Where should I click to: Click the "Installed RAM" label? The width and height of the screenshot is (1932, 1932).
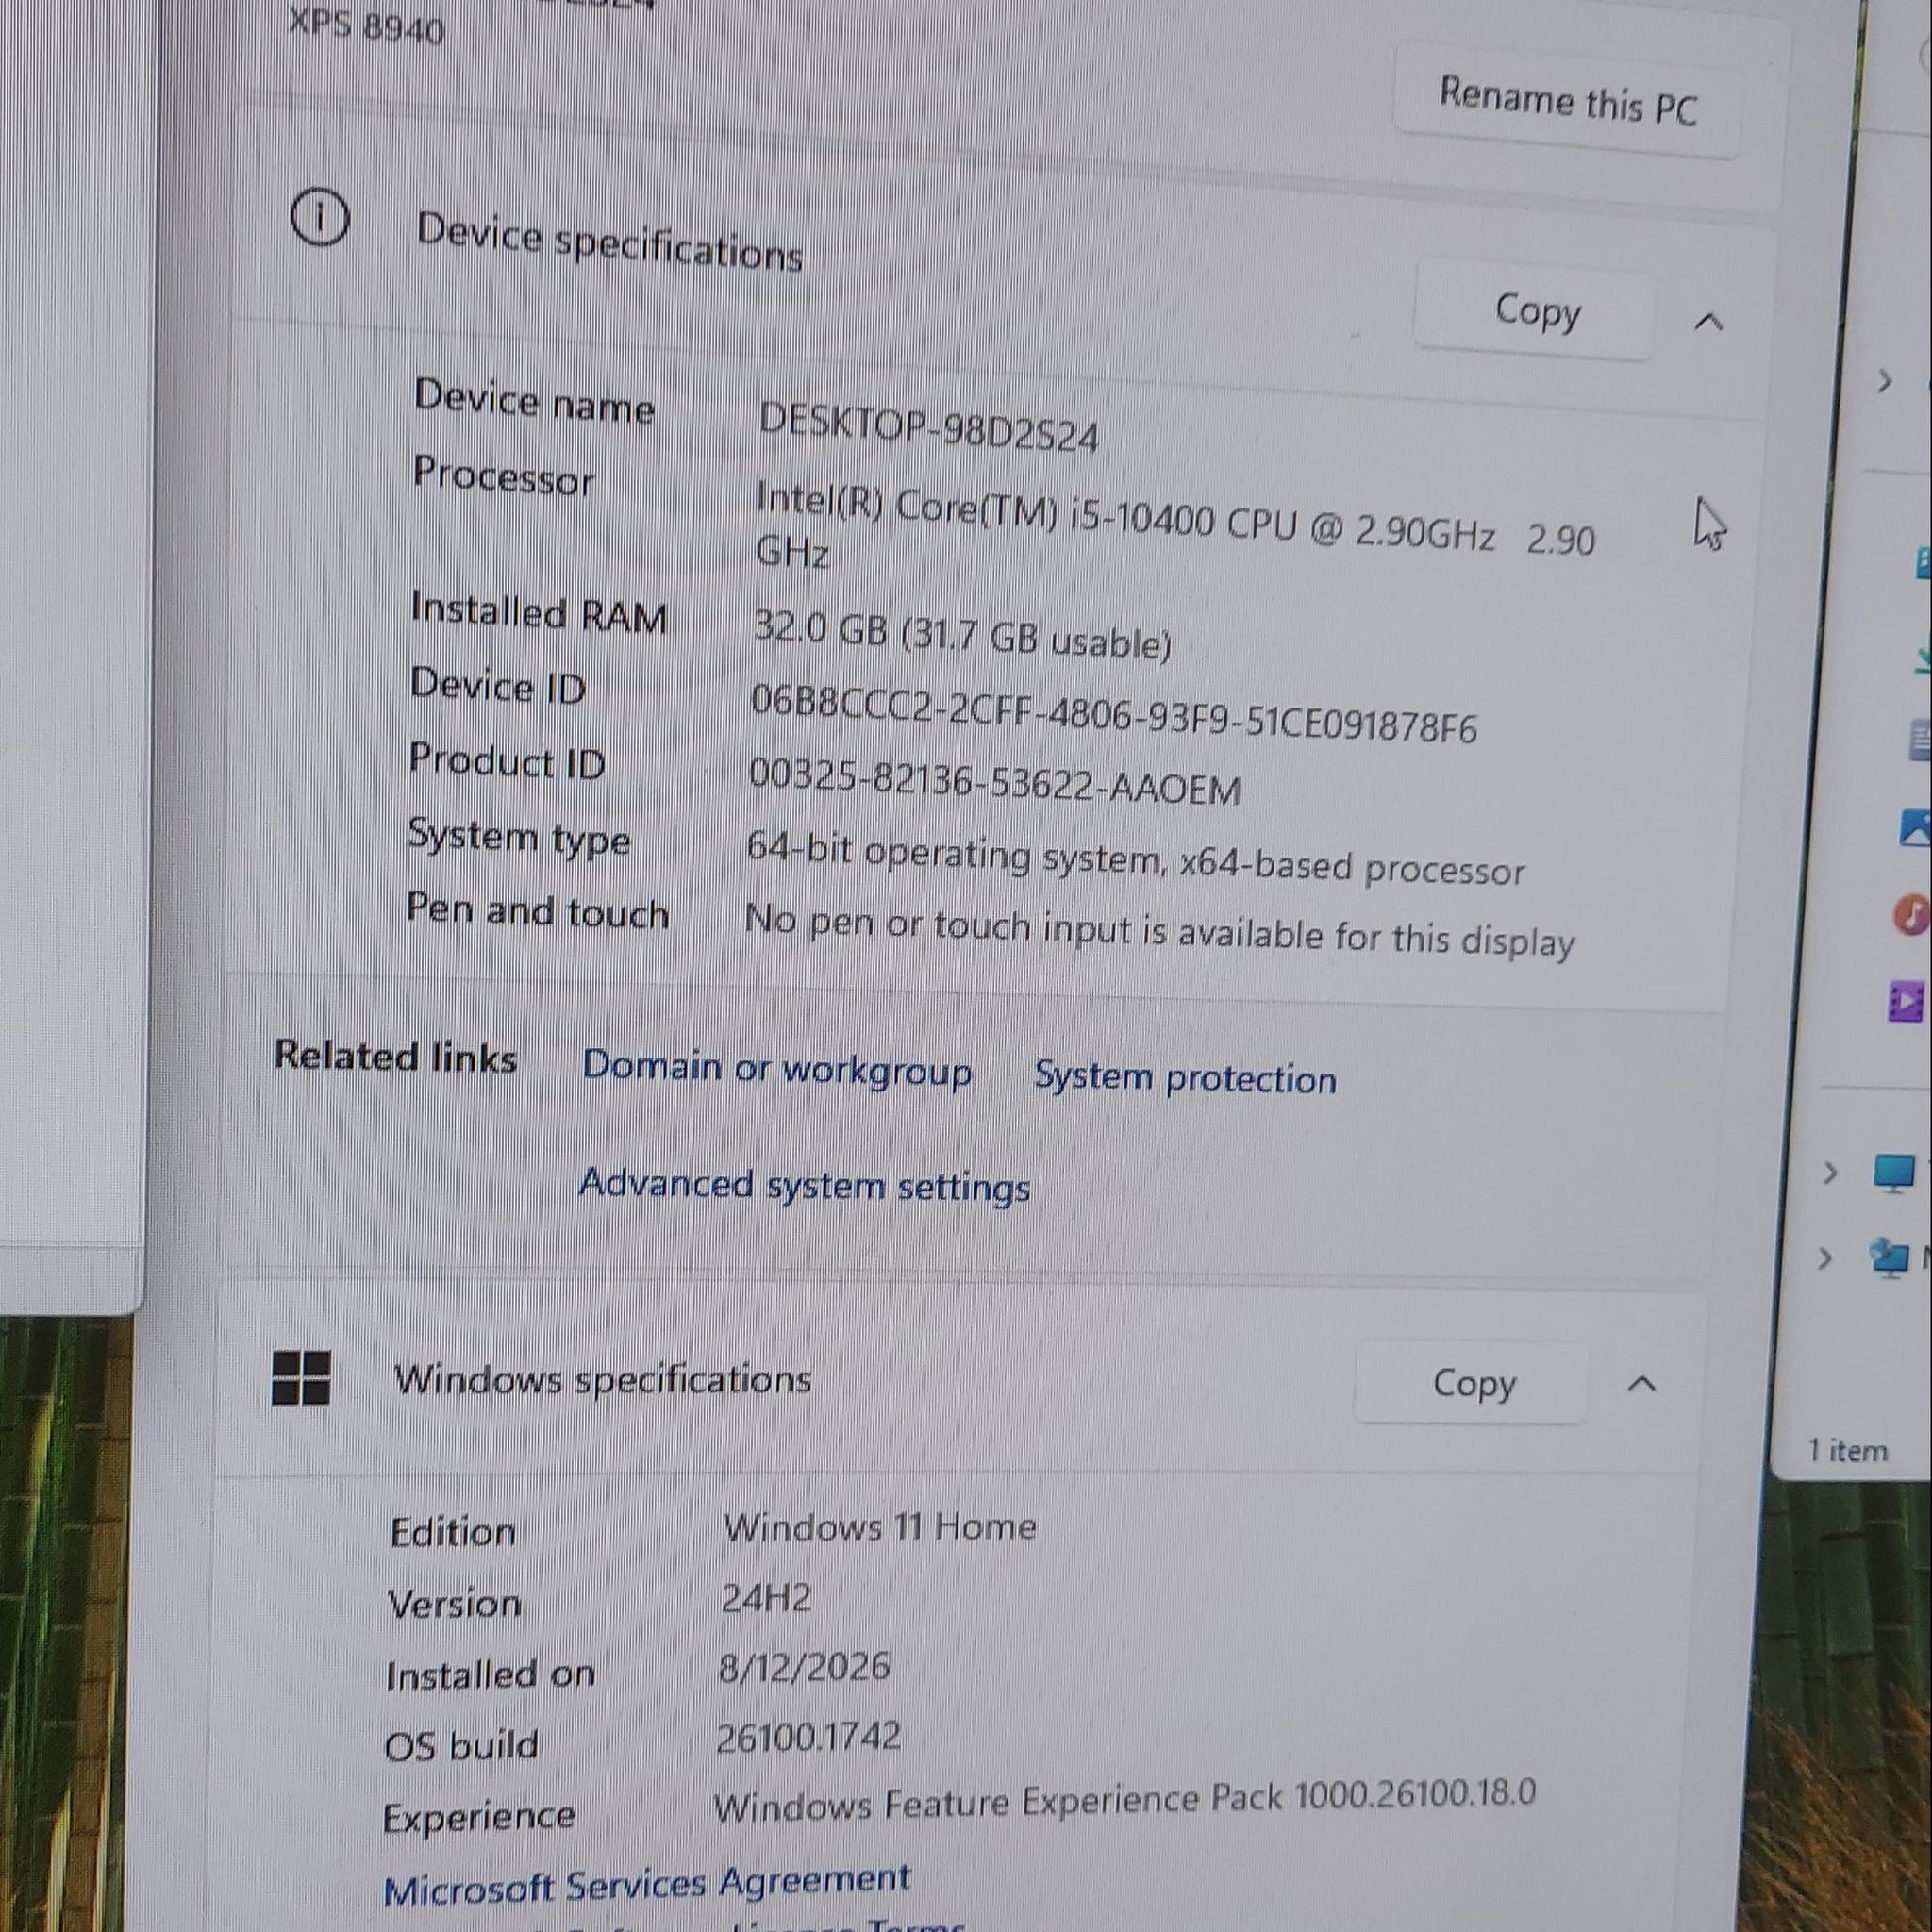coord(538,612)
